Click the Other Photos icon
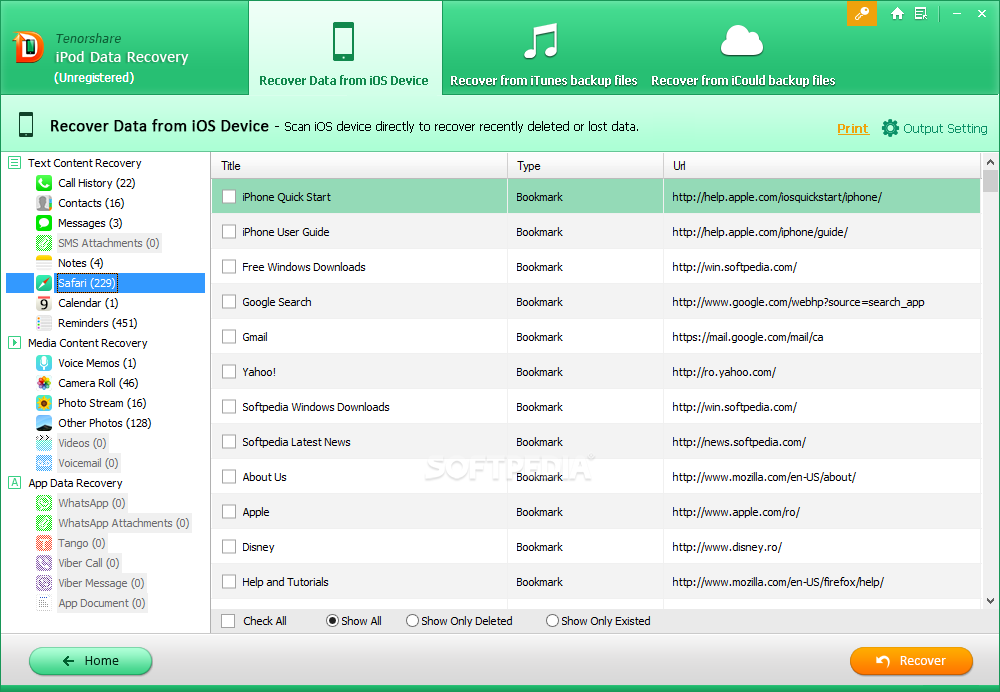This screenshot has width=1000, height=692. click(44, 423)
